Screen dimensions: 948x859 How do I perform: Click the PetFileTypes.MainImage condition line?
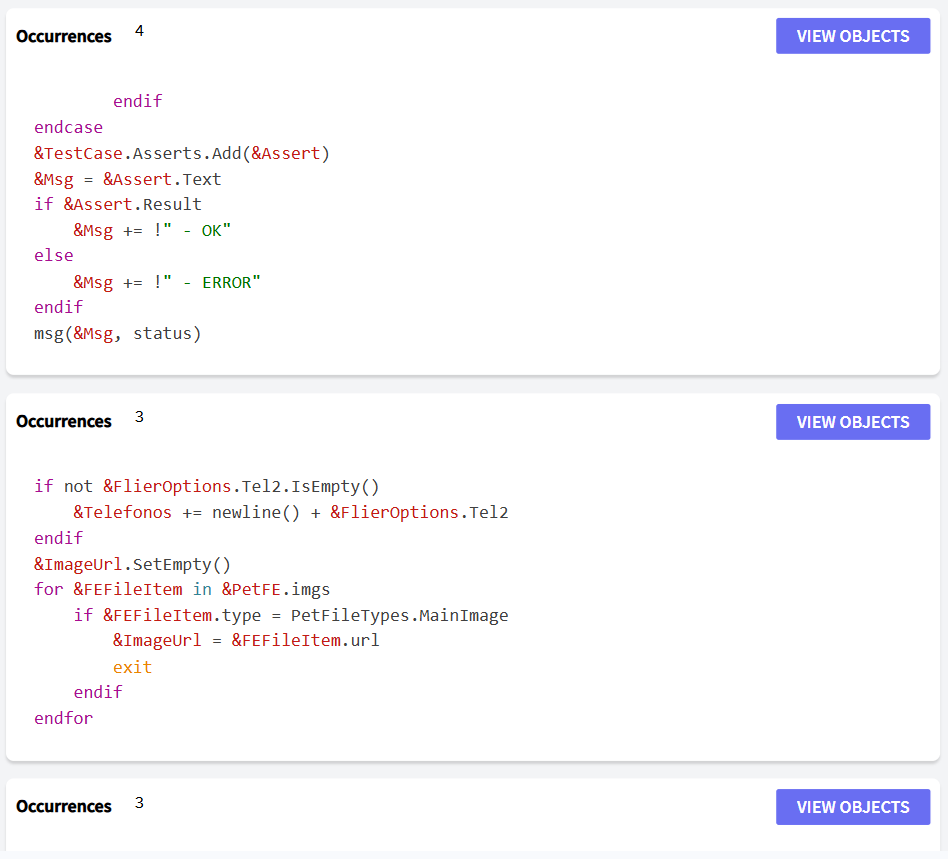291,615
